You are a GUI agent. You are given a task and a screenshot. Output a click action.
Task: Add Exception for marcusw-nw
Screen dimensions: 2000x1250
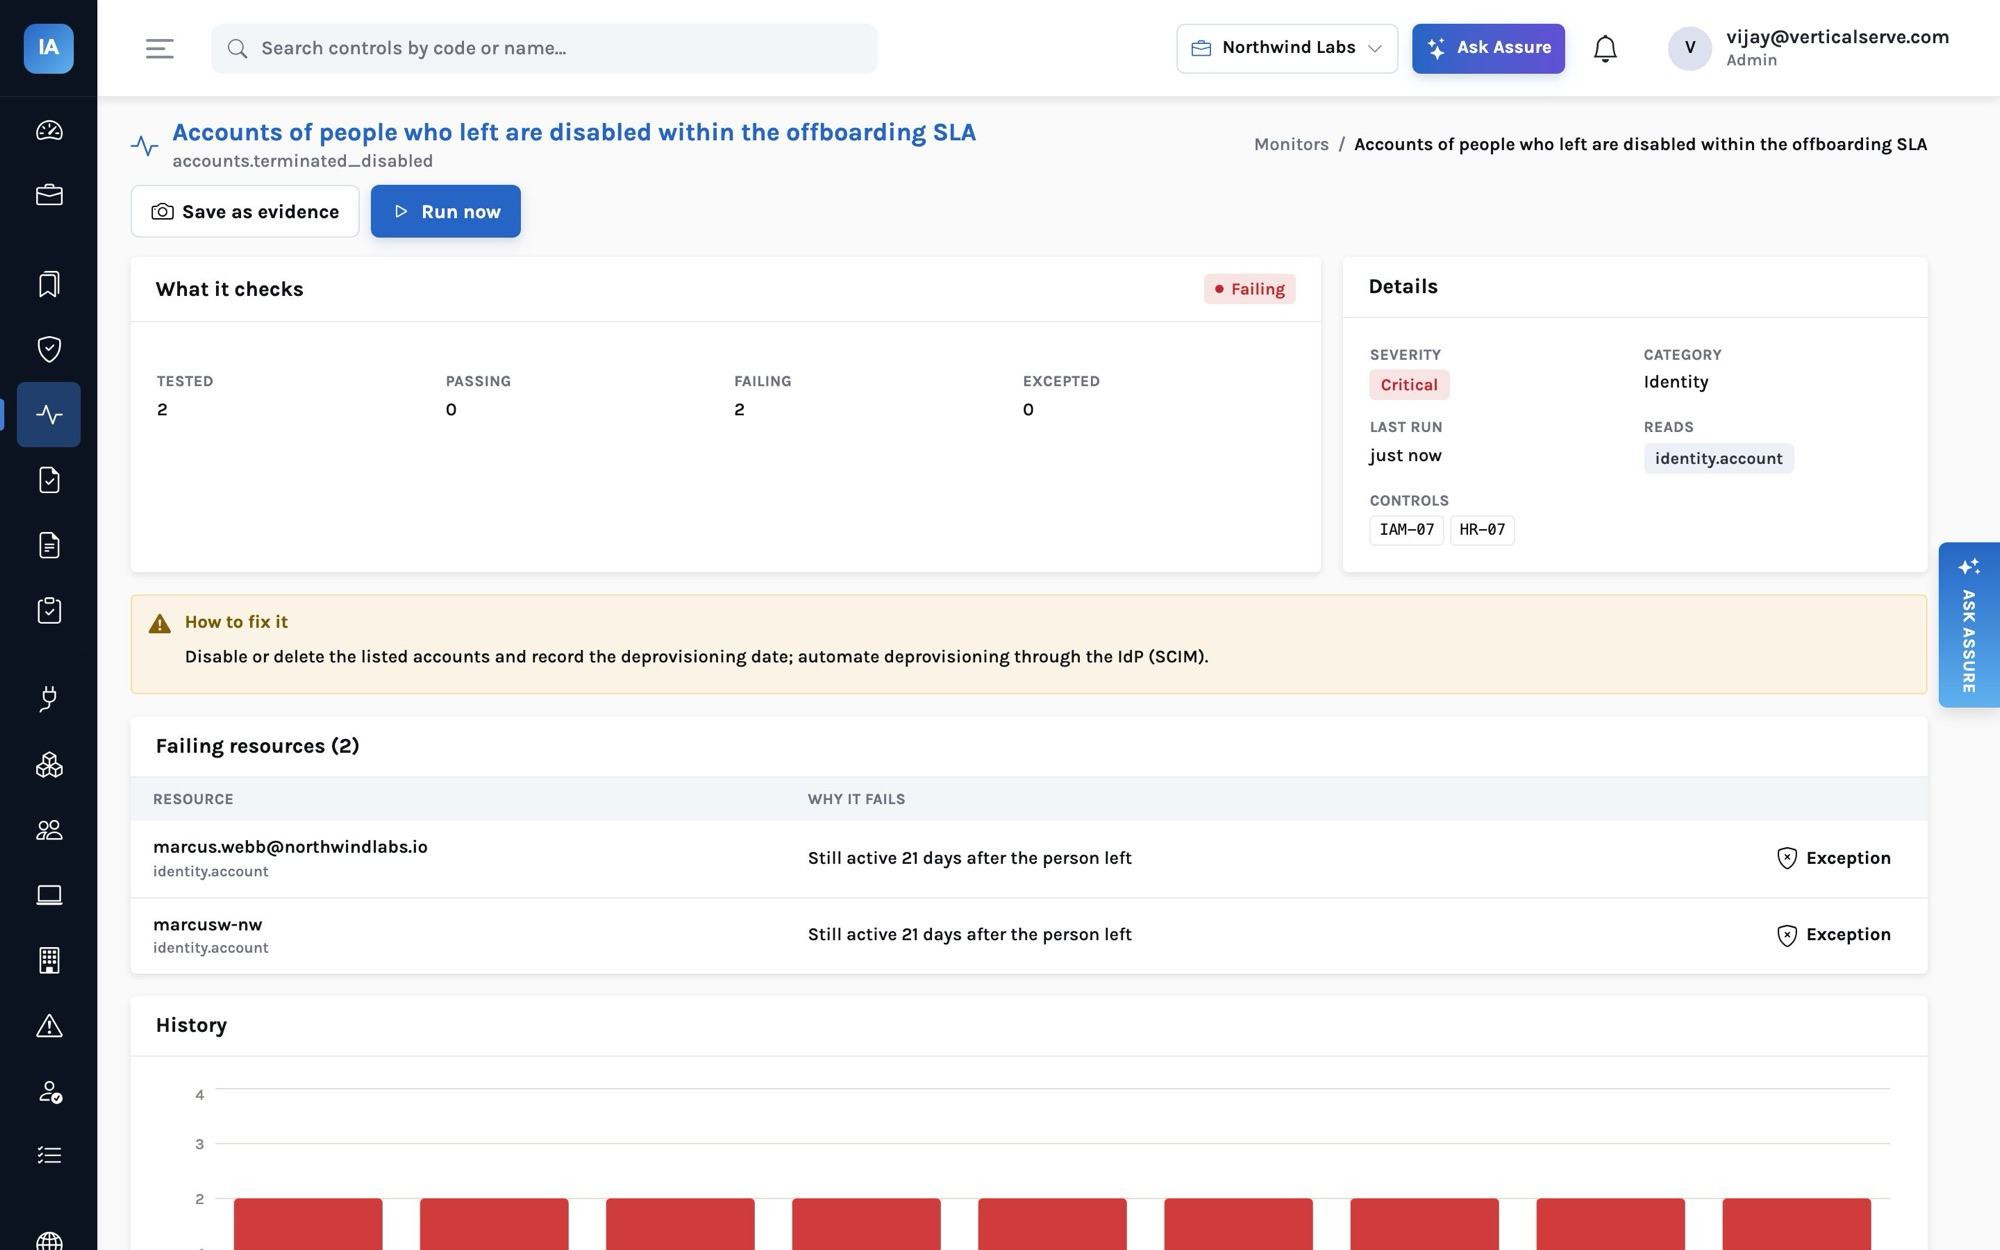click(x=1834, y=935)
